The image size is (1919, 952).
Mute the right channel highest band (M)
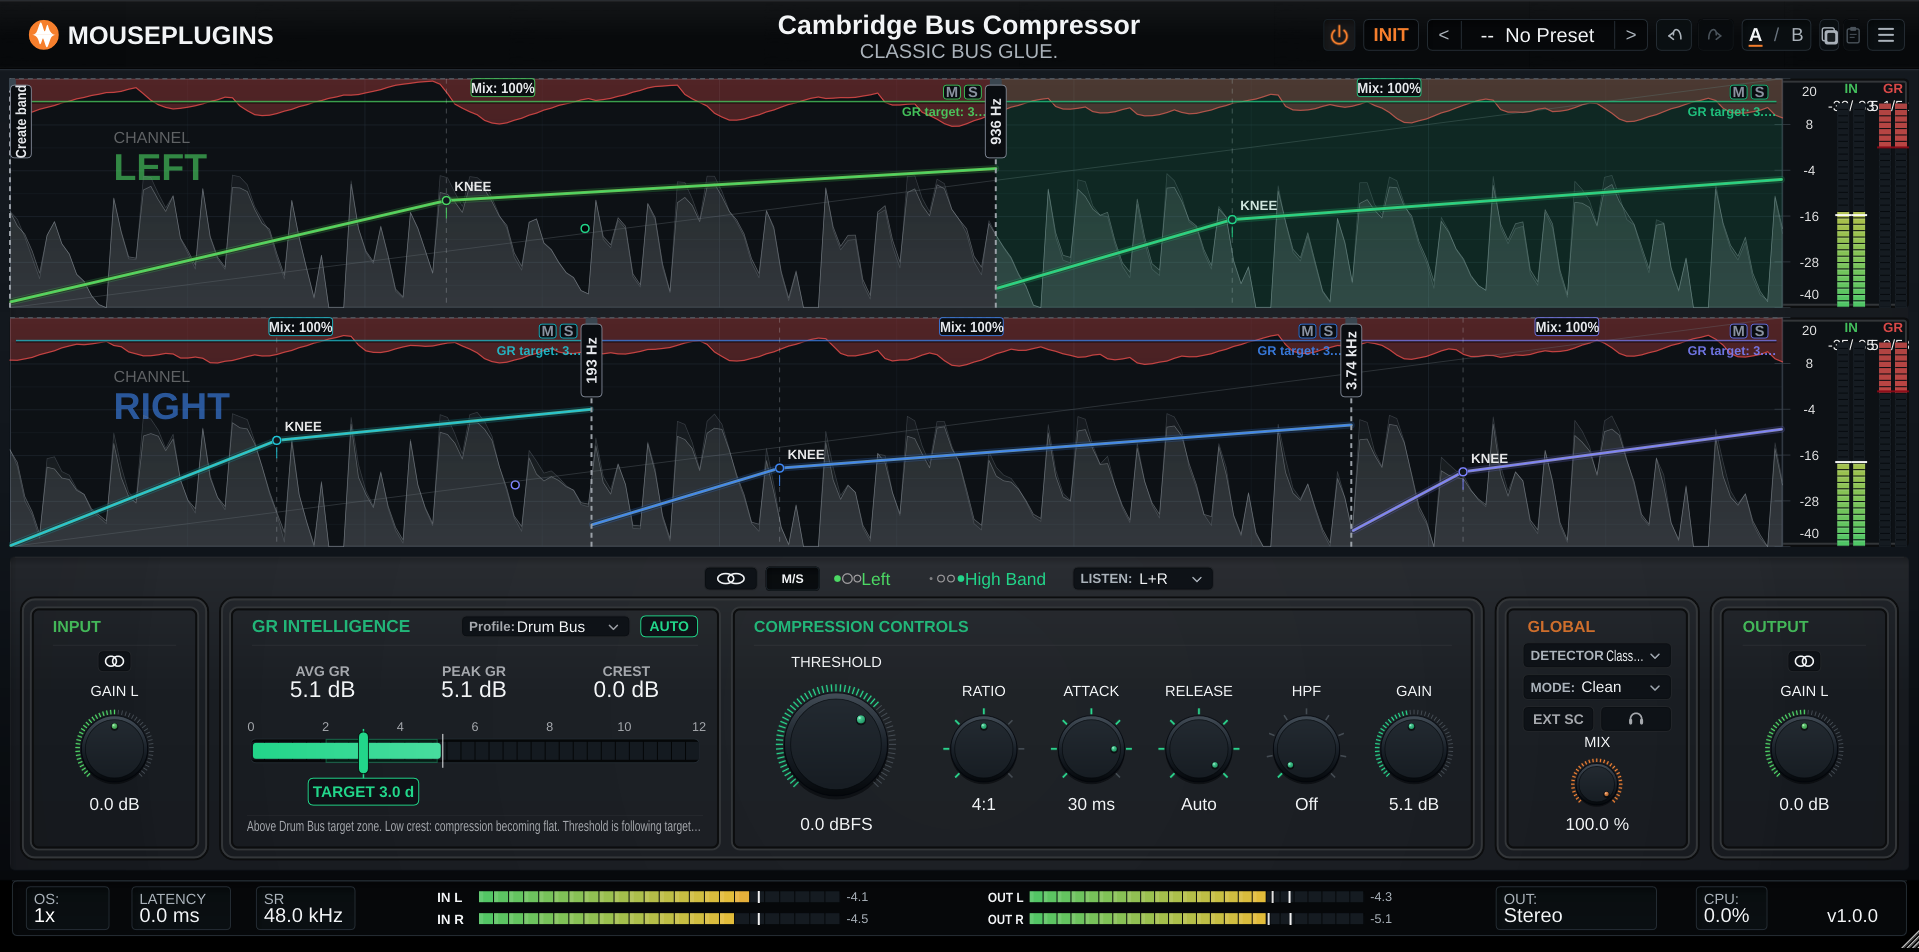(1739, 331)
